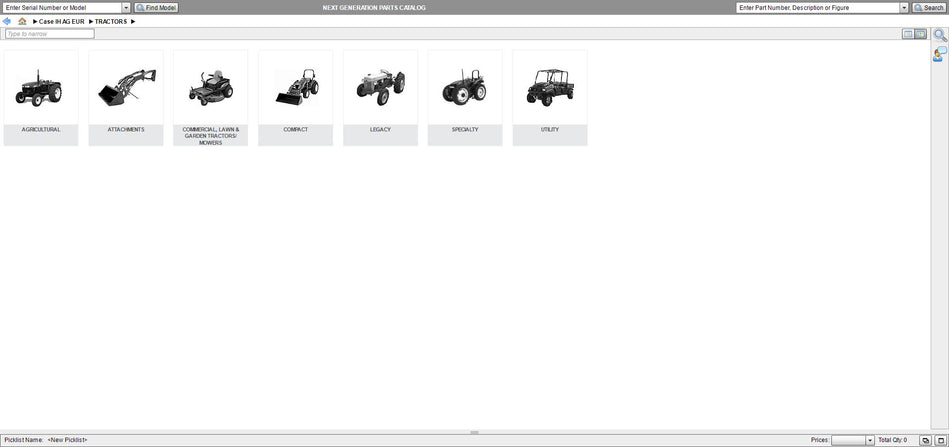Open the Prices dropdown
The image size is (949, 447).
tap(869, 440)
